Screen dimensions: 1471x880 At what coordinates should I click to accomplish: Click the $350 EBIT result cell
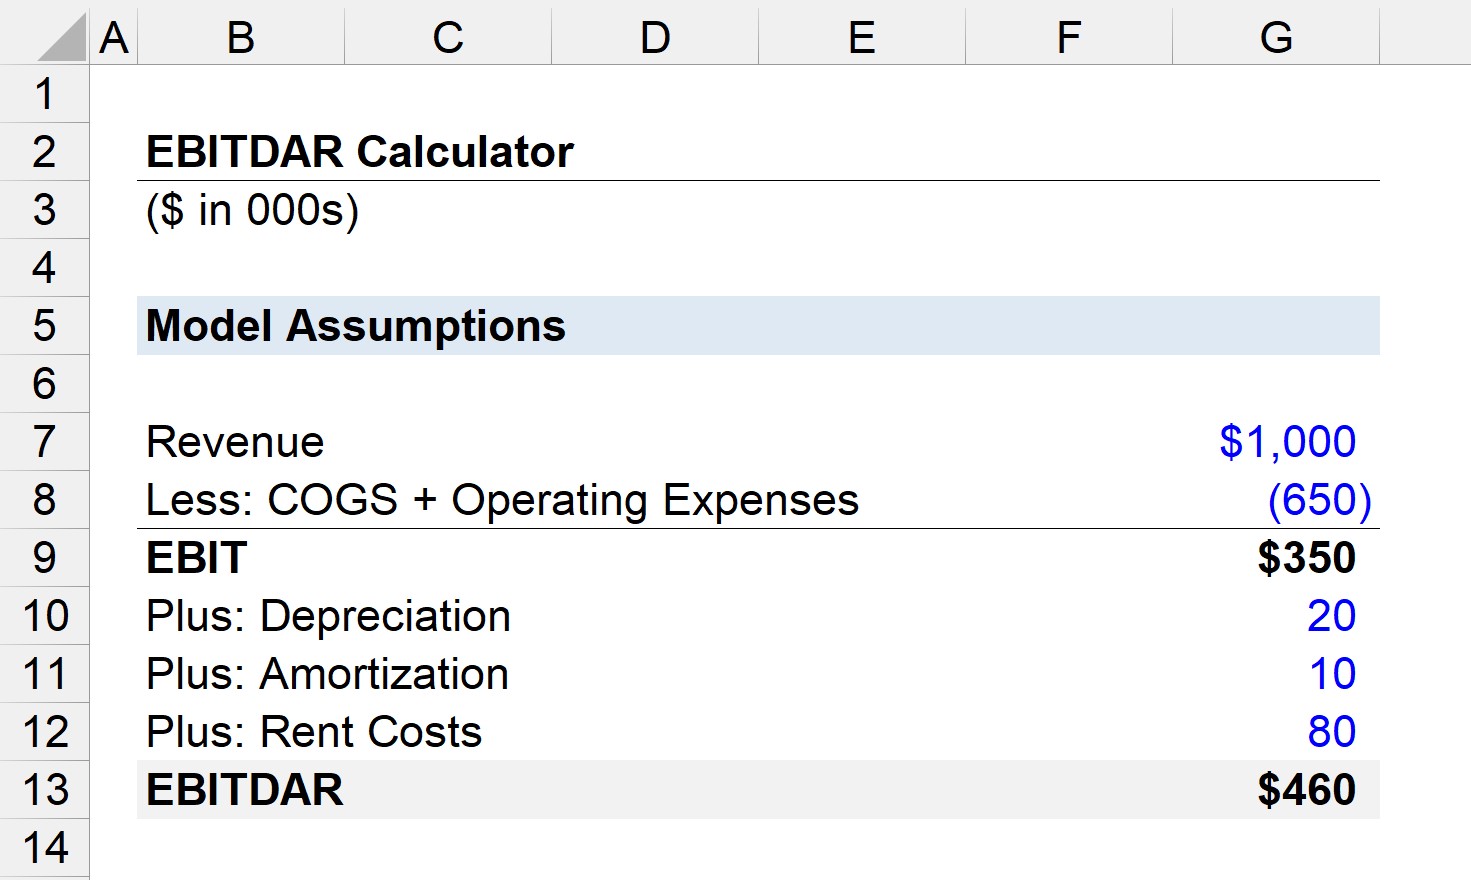1306,558
